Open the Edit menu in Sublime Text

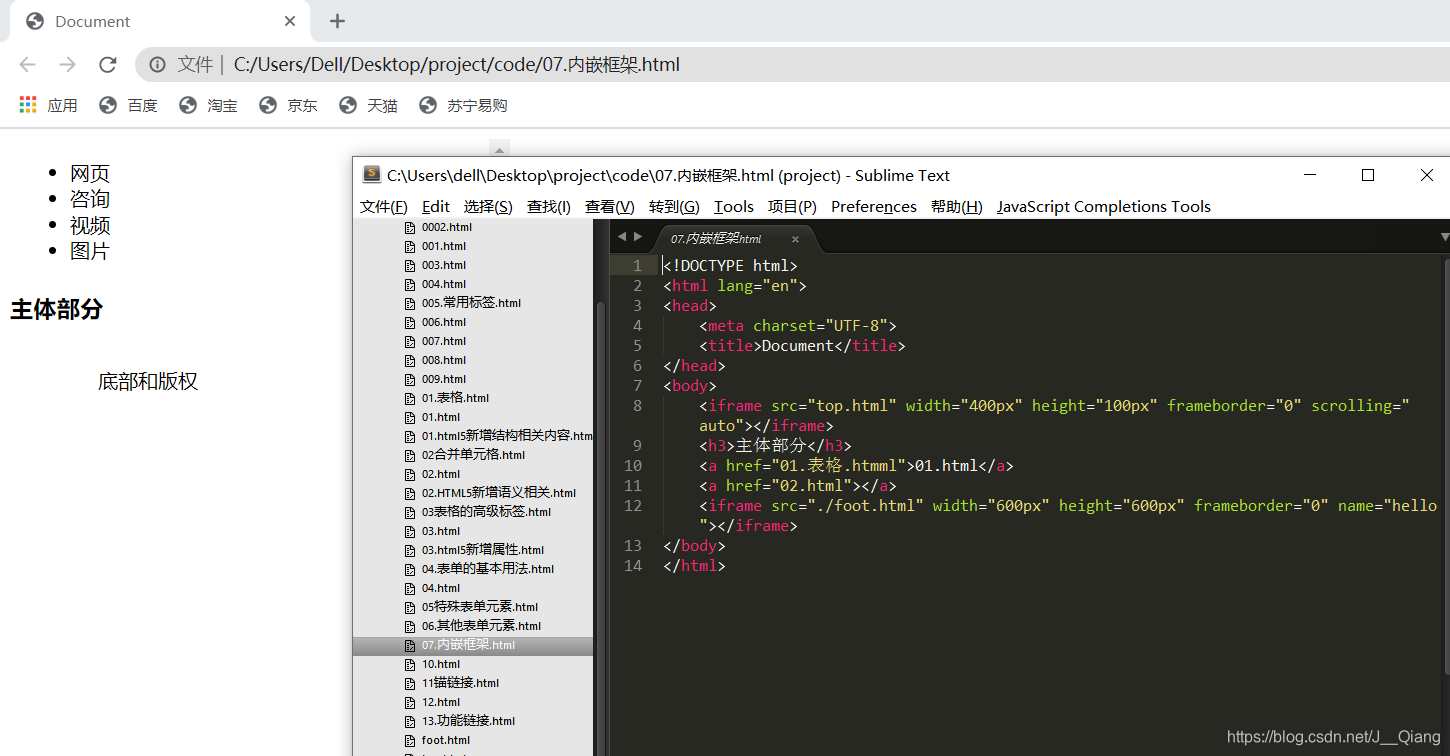click(436, 206)
